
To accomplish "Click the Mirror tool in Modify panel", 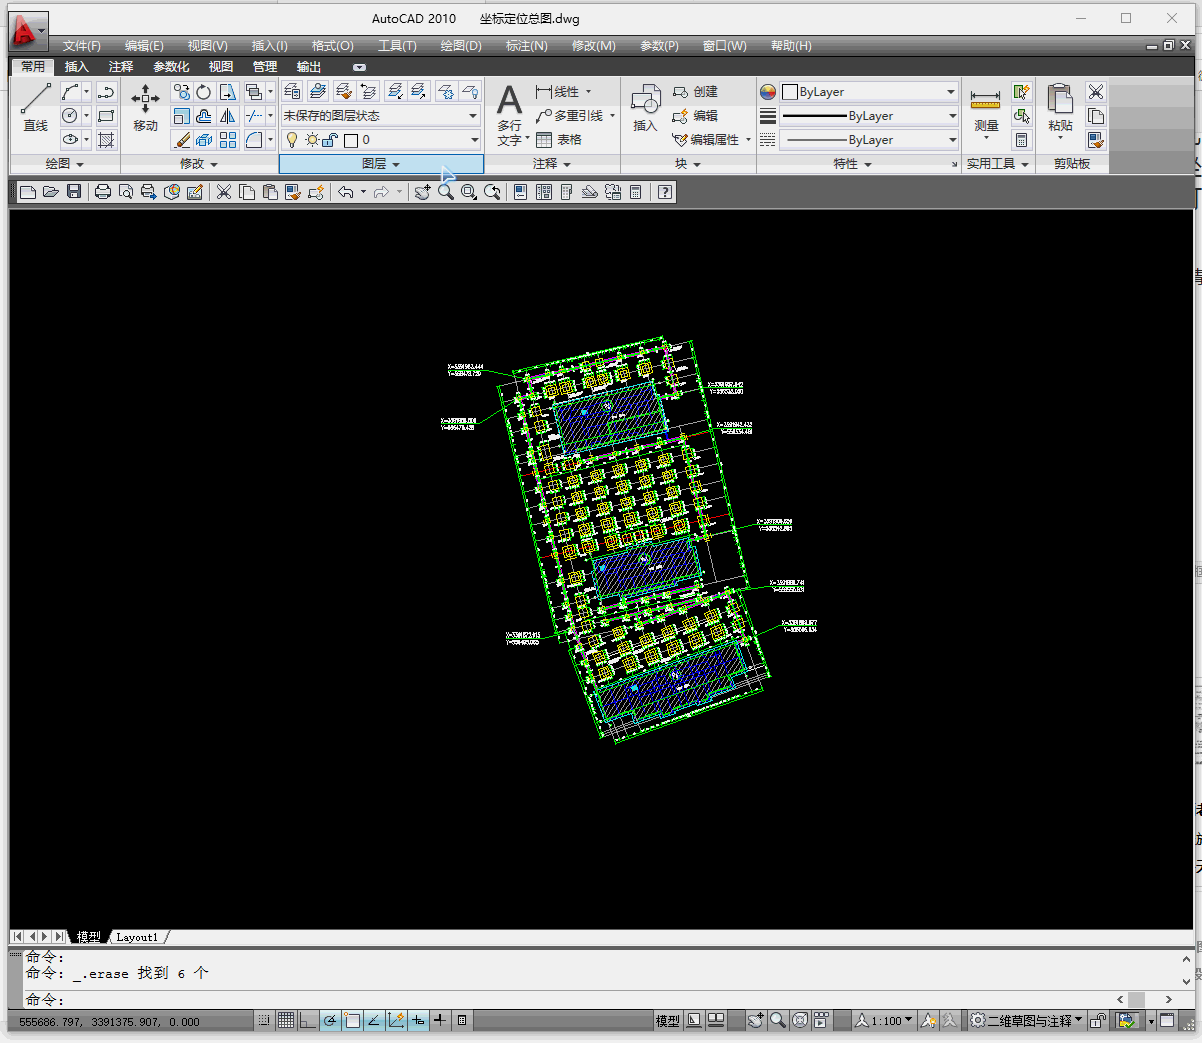I will coord(228,116).
